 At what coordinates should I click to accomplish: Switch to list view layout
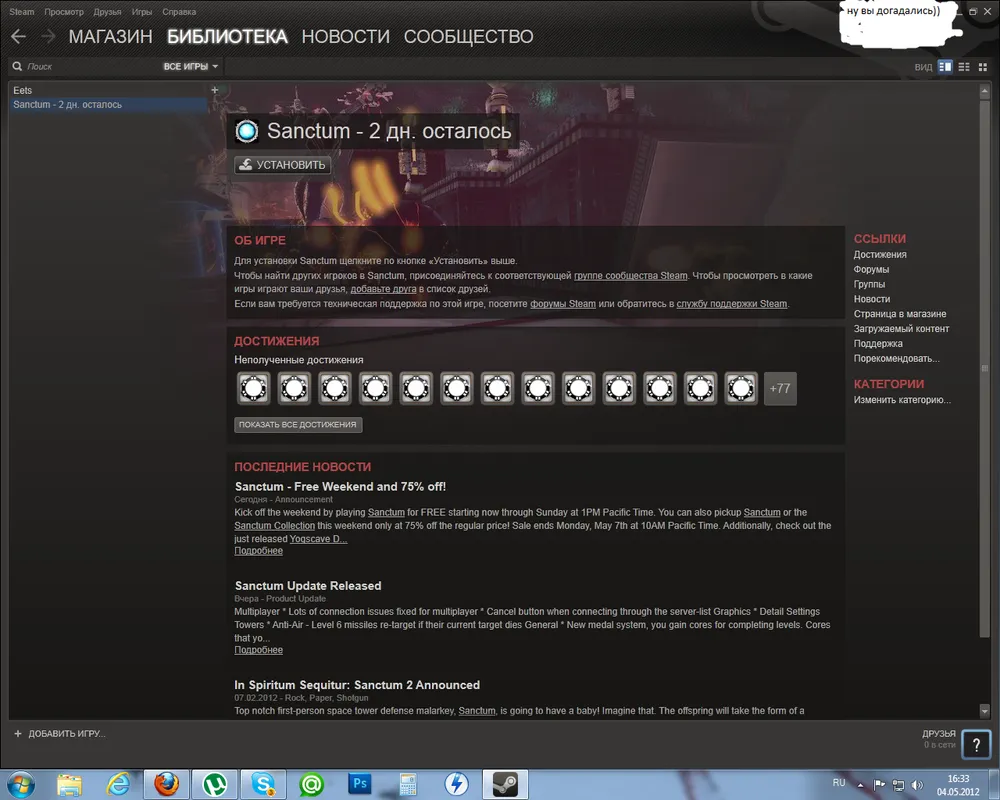point(964,66)
